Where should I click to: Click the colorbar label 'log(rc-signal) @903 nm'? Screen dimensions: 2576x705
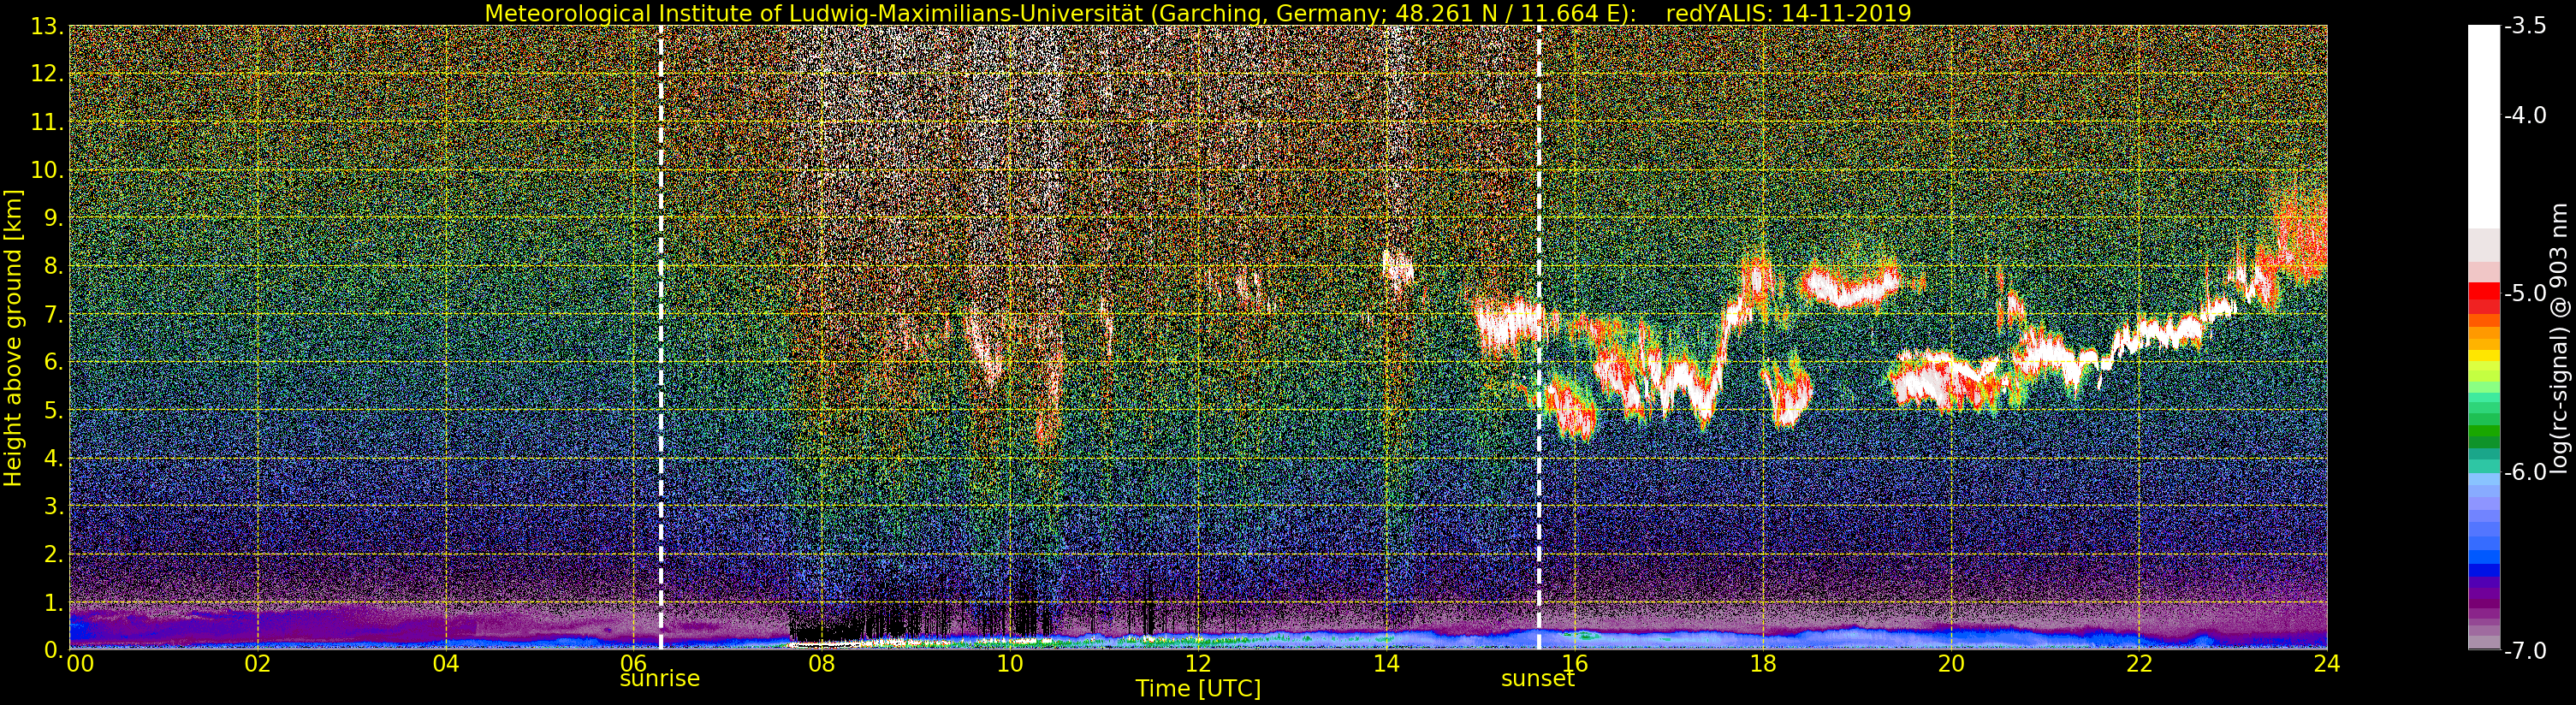tap(2560, 338)
